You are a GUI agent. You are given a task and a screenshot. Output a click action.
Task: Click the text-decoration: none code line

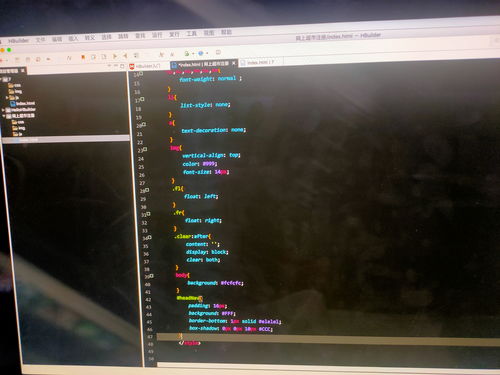(213, 130)
